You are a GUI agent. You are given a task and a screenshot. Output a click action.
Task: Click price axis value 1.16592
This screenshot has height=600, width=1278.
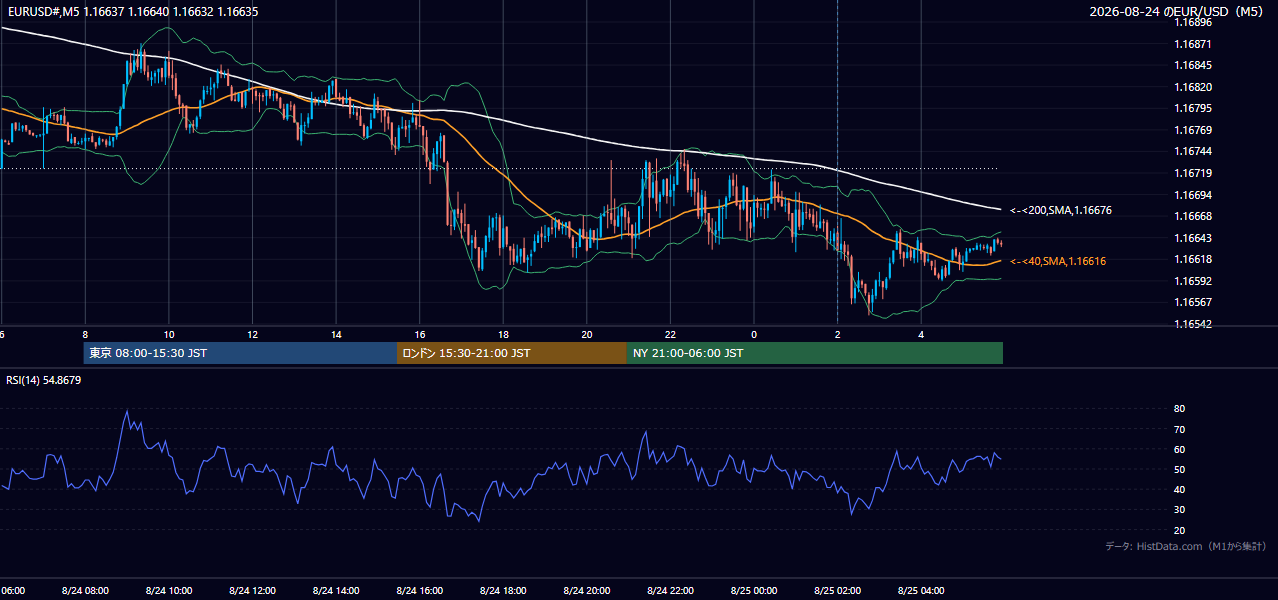[1195, 281]
